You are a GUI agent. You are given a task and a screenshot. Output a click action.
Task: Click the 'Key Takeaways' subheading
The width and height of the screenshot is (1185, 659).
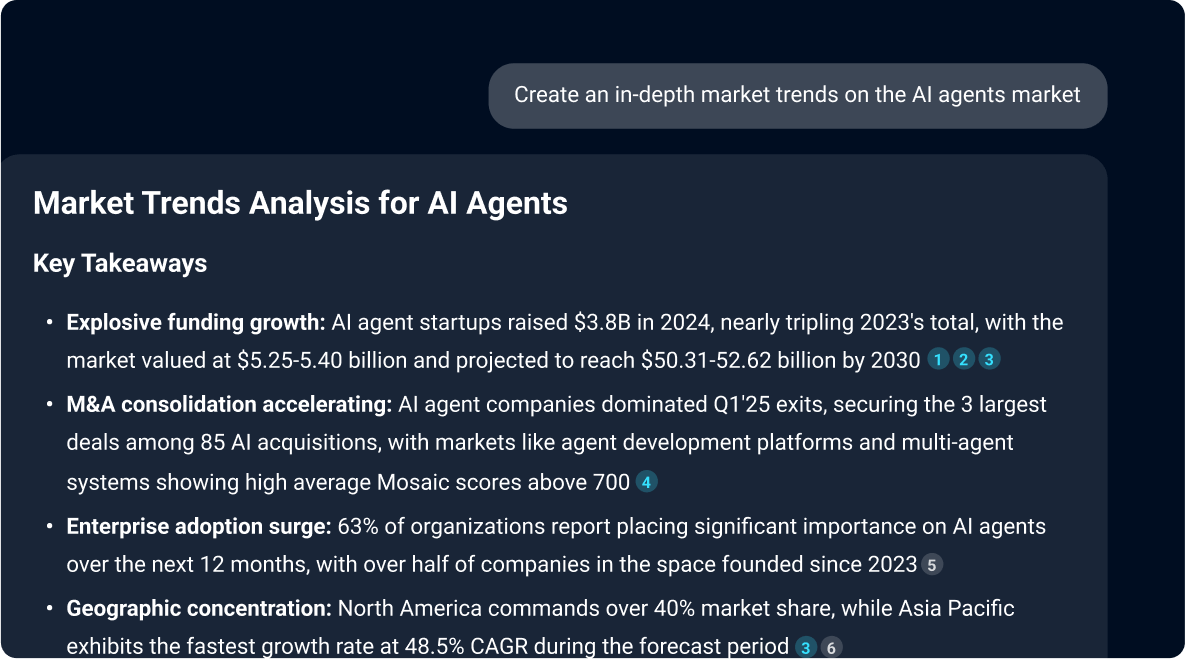120,263
